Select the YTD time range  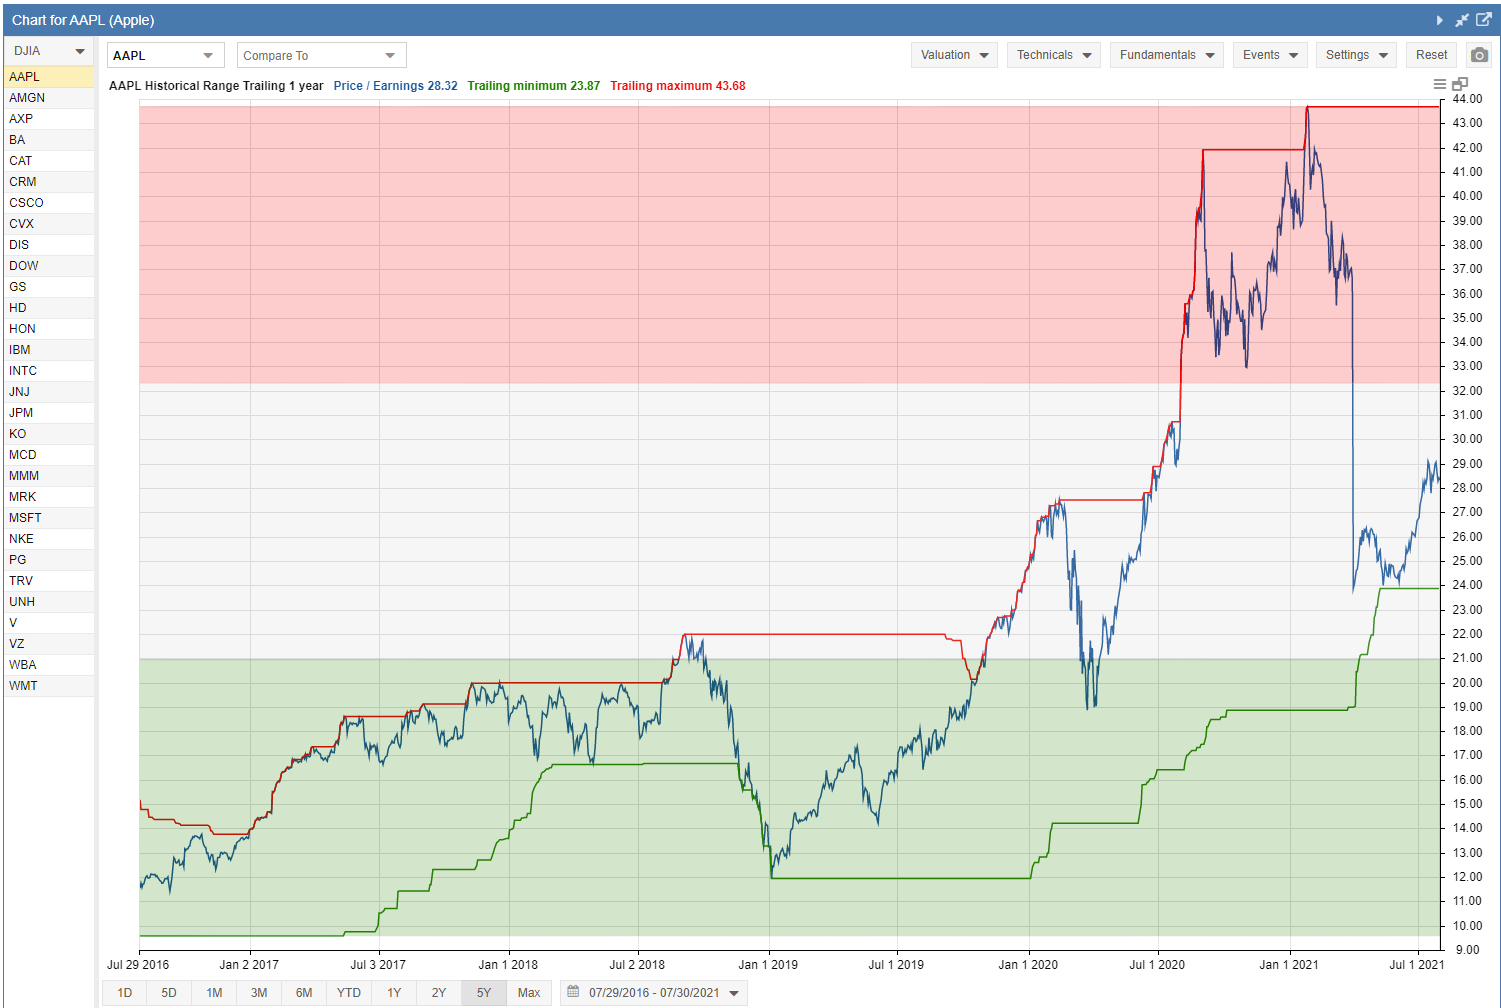click(x=349, y=993)
